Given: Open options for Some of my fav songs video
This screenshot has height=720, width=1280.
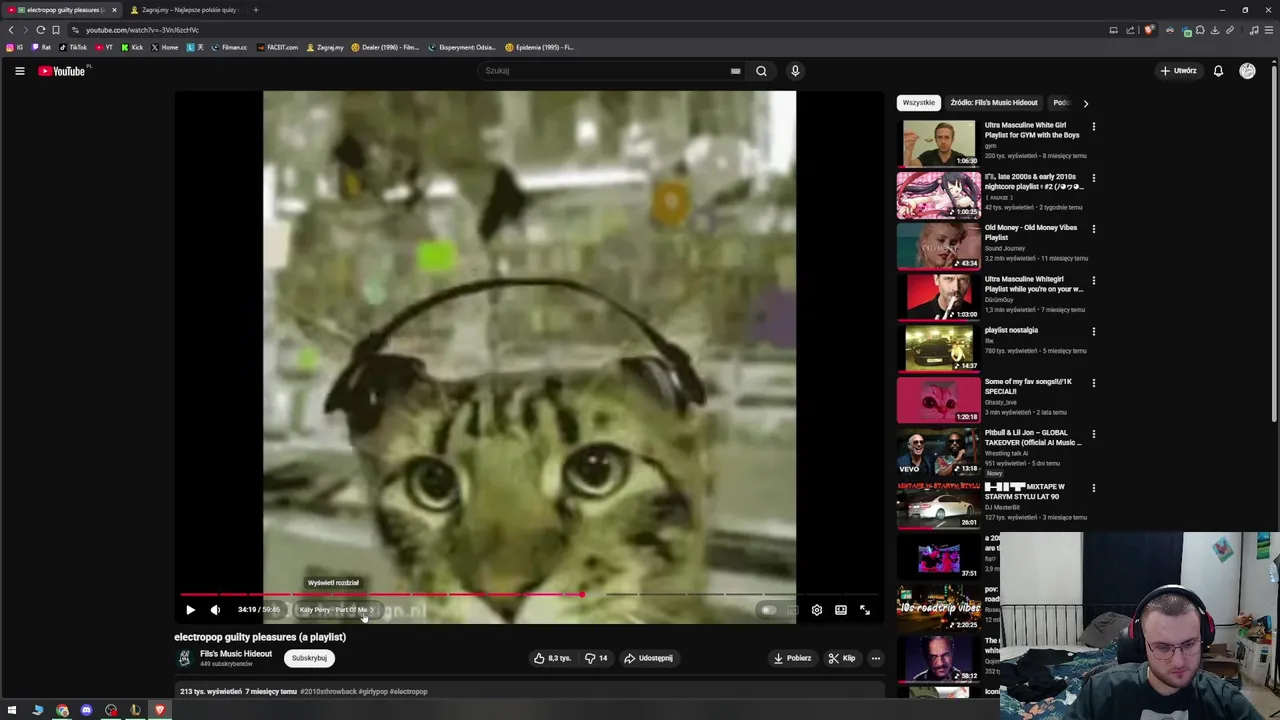Looking at the screenshot, I should (x=1093, y=383).
